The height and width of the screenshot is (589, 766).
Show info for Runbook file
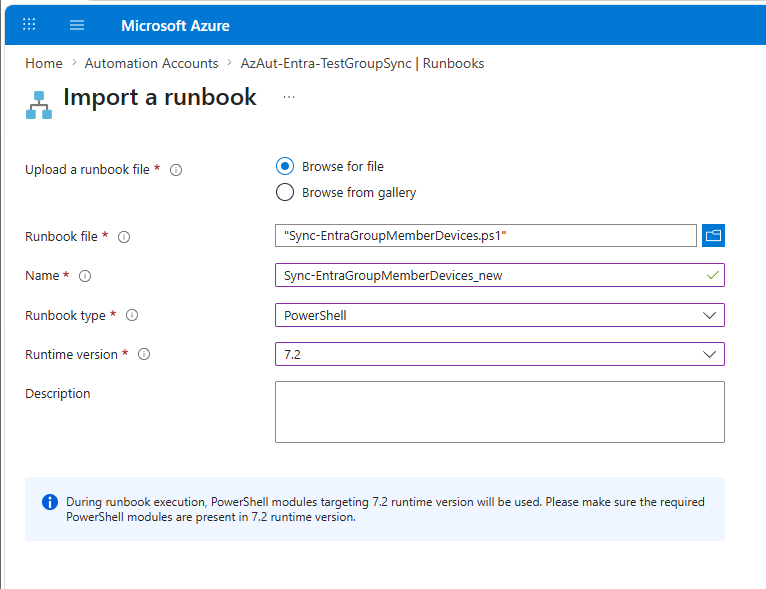[124, 237]
